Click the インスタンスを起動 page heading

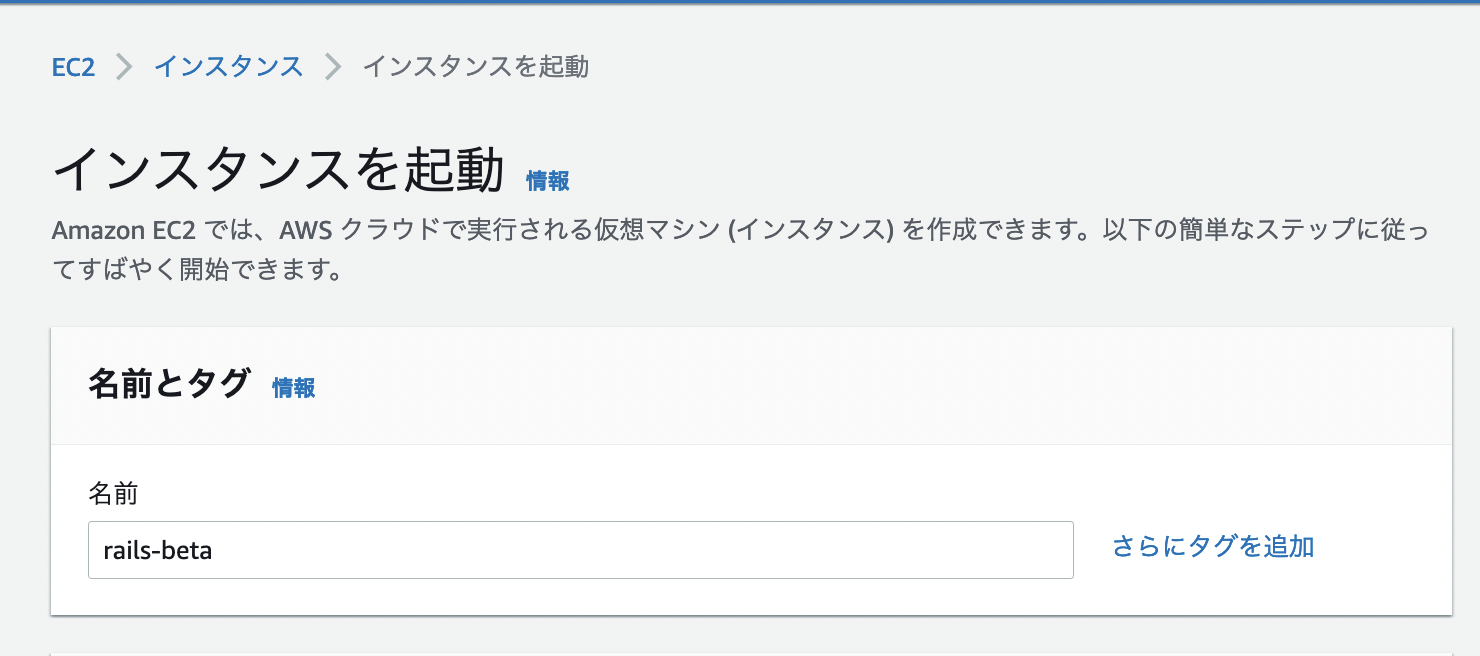pos(280,168)
